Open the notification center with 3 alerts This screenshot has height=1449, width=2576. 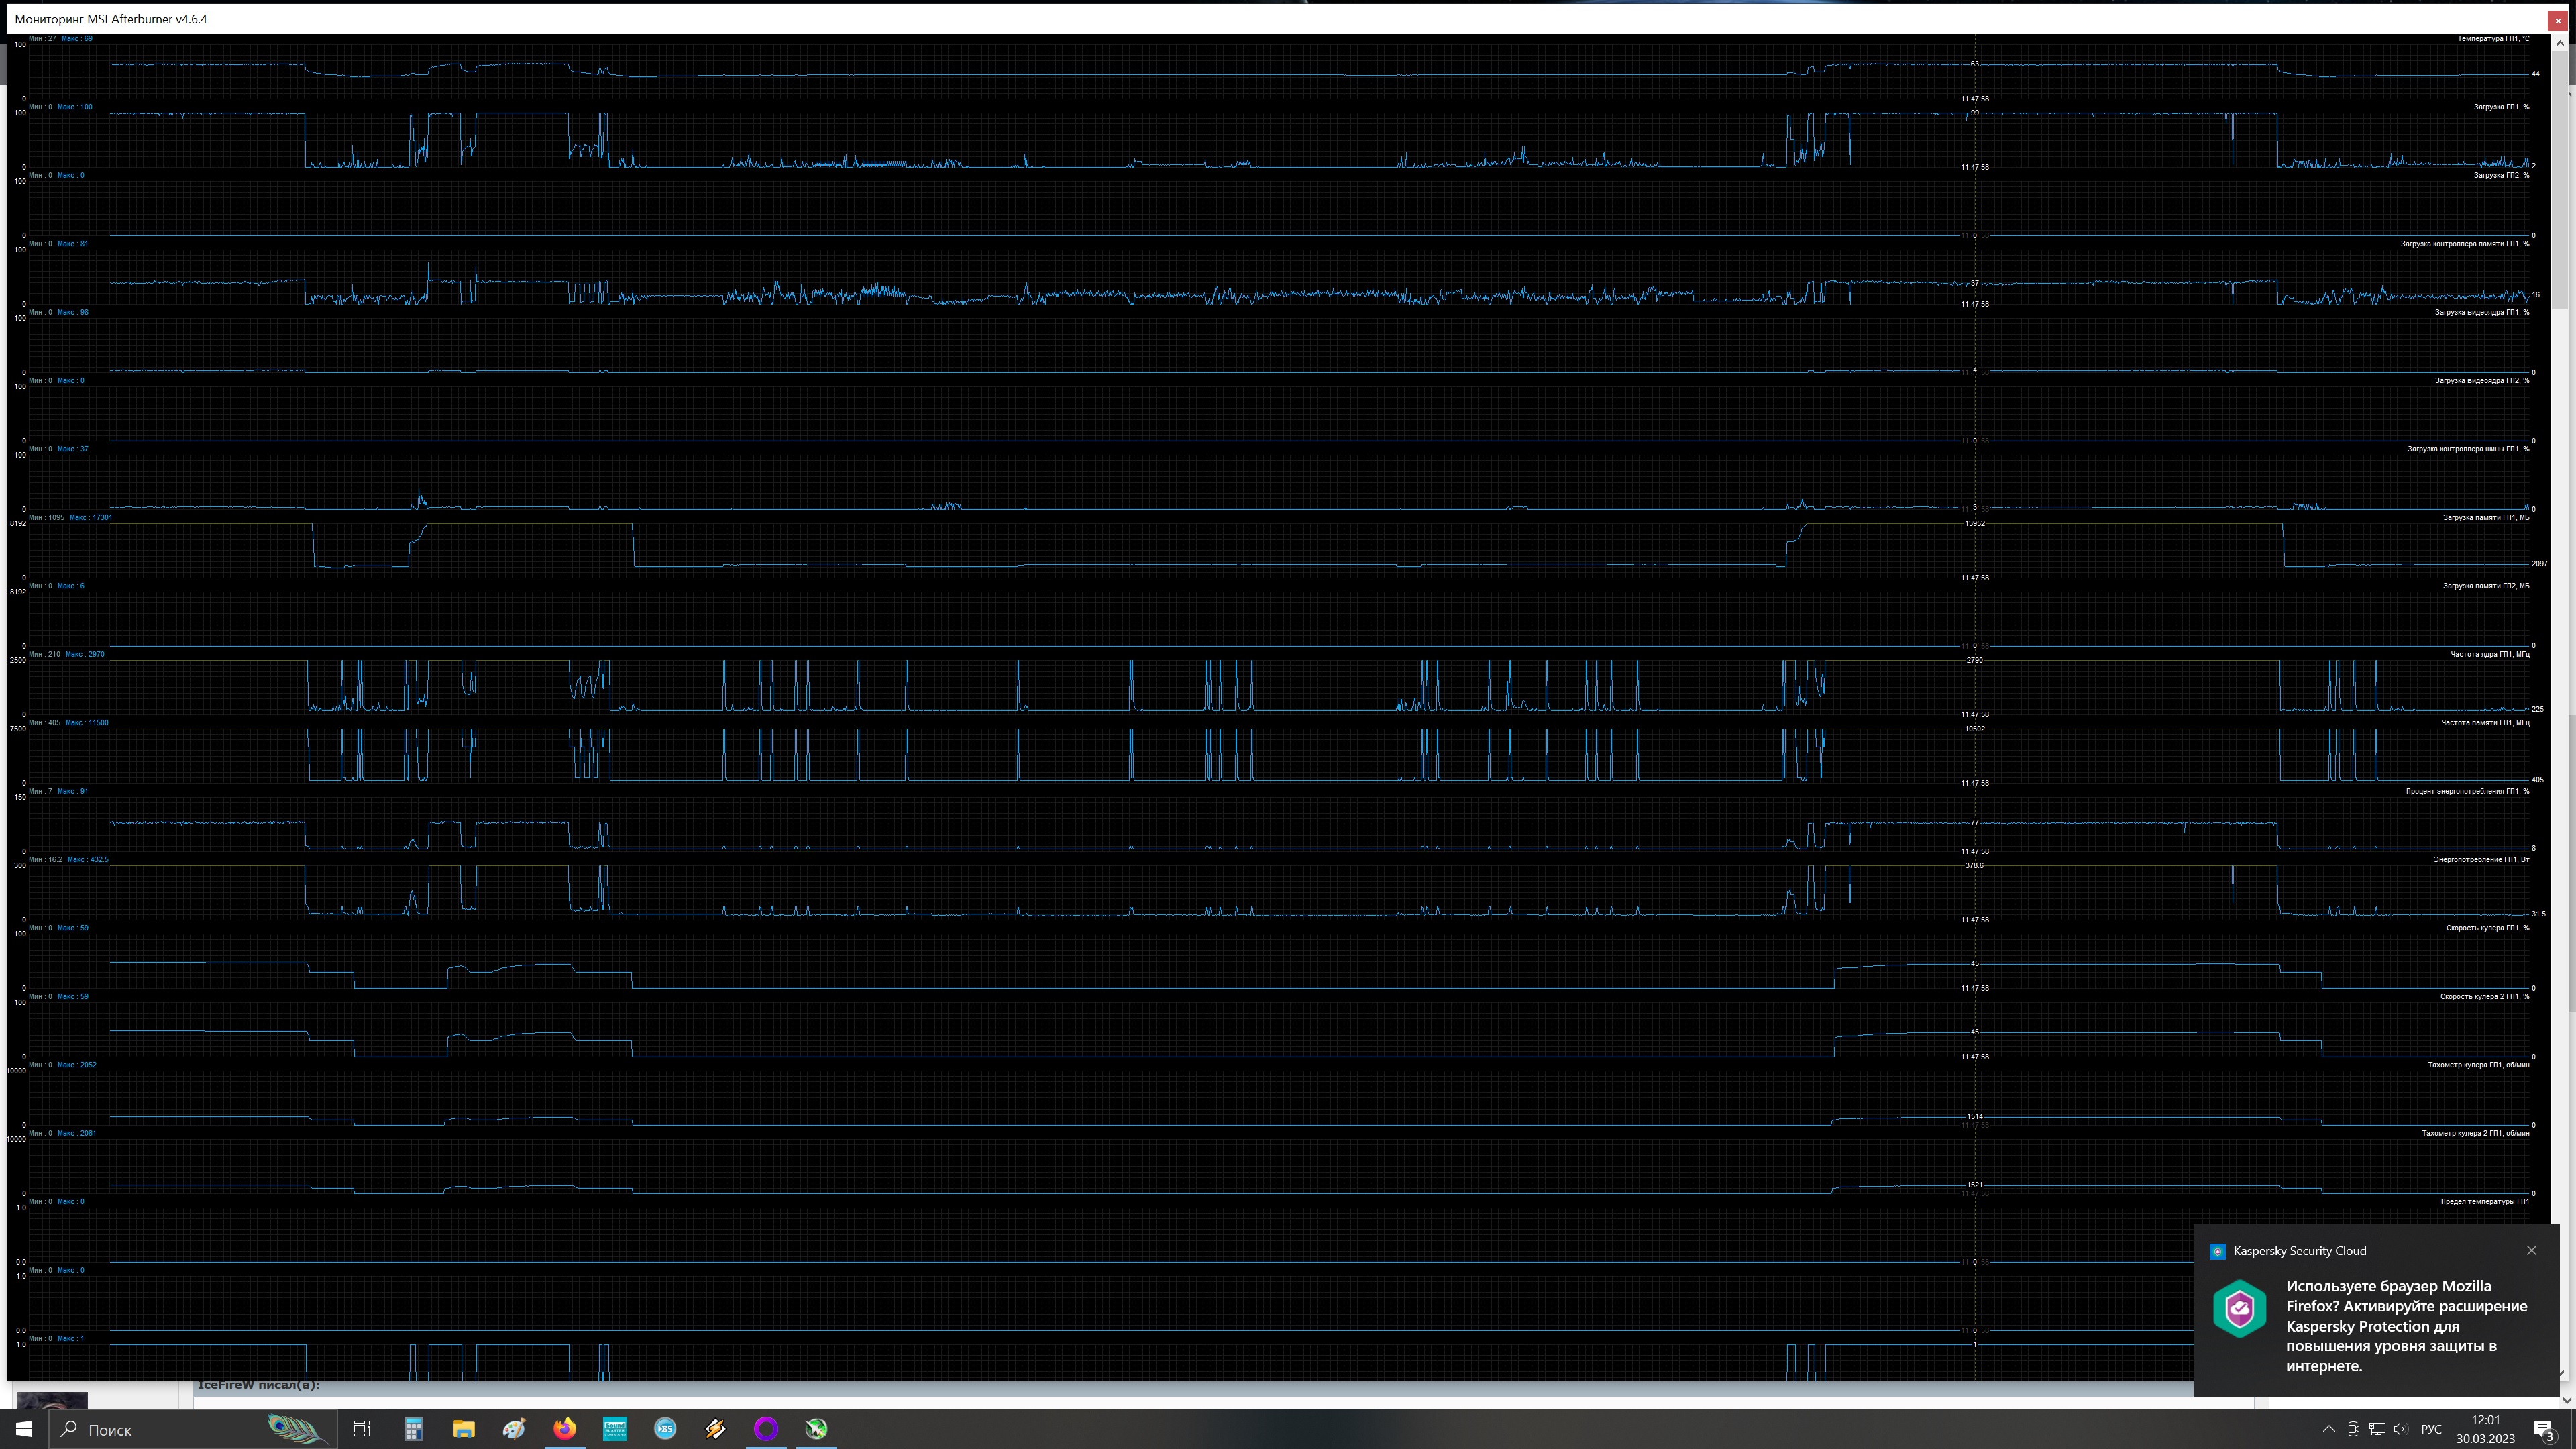point(2543,1430)
